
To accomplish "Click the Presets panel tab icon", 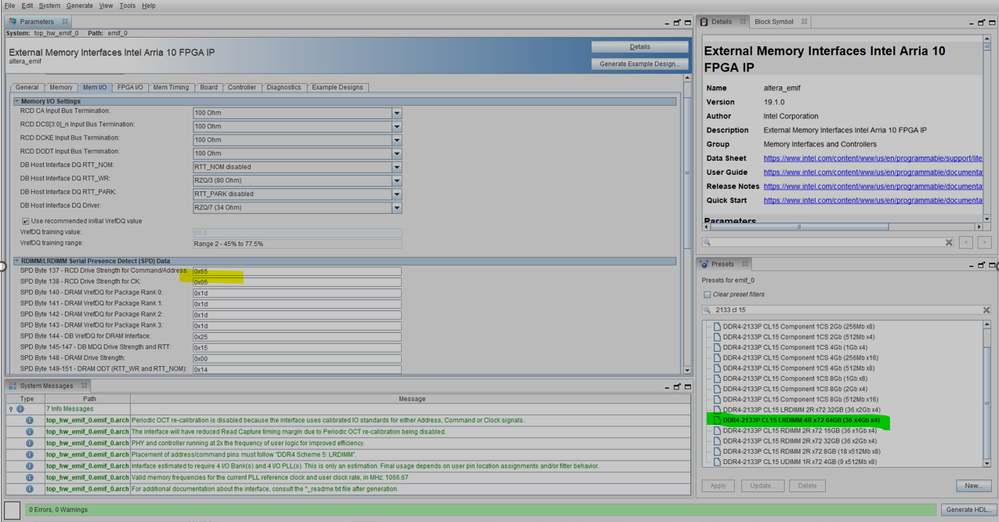I will (x=703, y=265).
